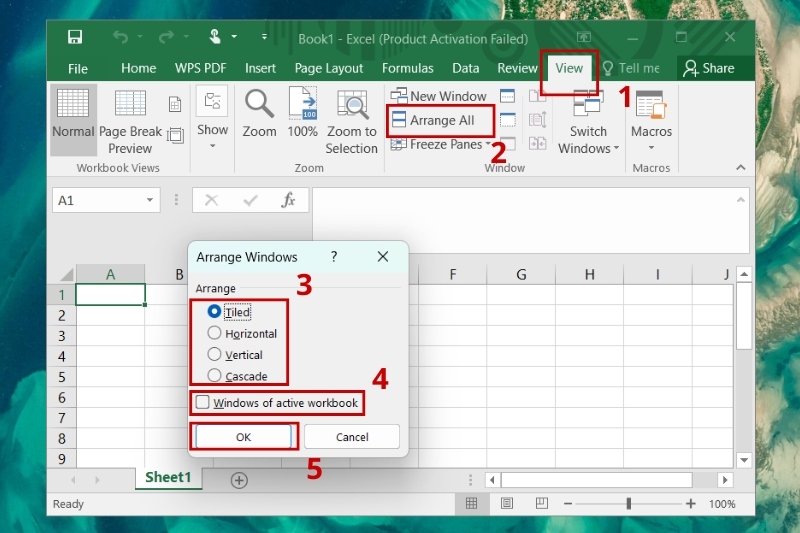Click the Sheet1 tab

pyautogui.click(x=168, y=478)
